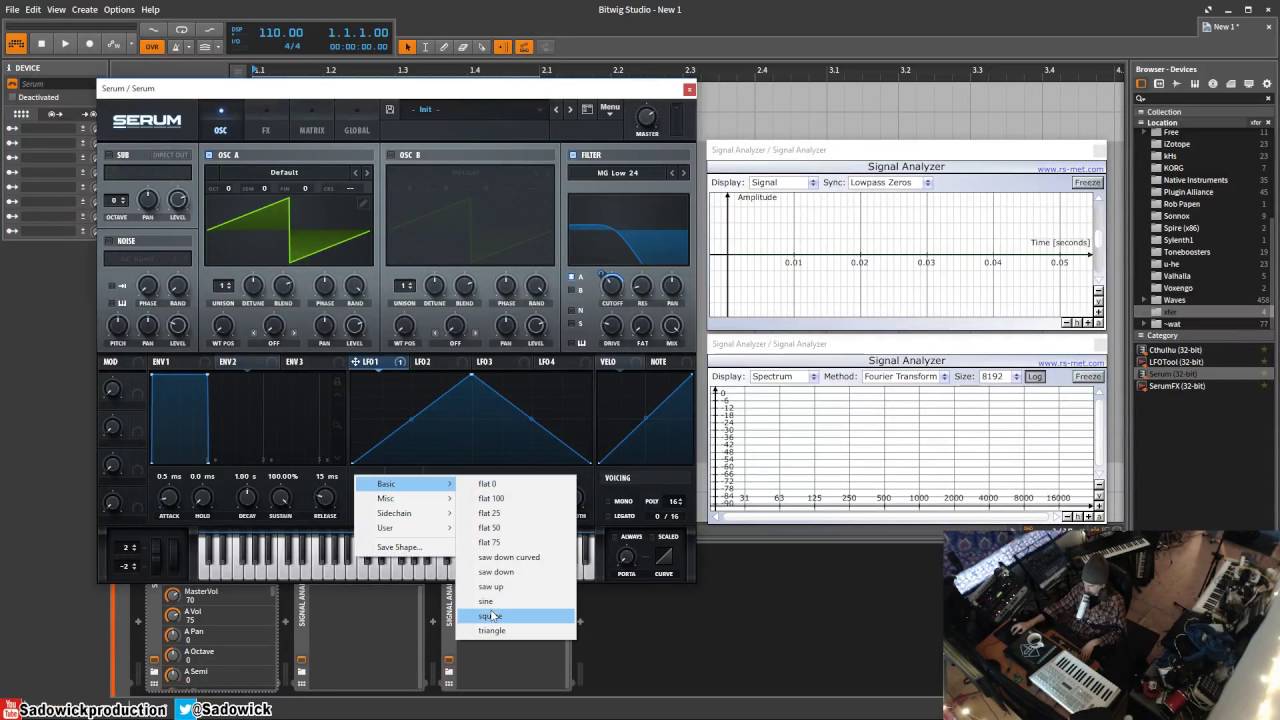1280x720 pixels.
Task: Click the Log button in spectrum analyzer
Action: click(x=1035, y=377)
